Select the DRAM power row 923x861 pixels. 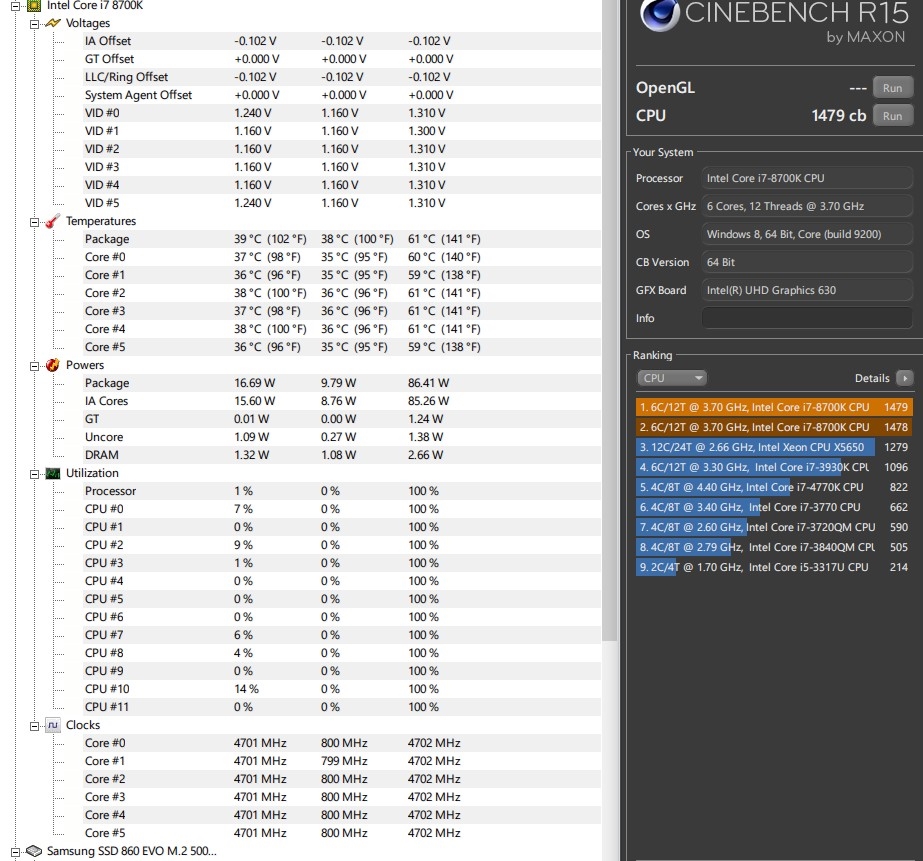click(x=341, y=455)
